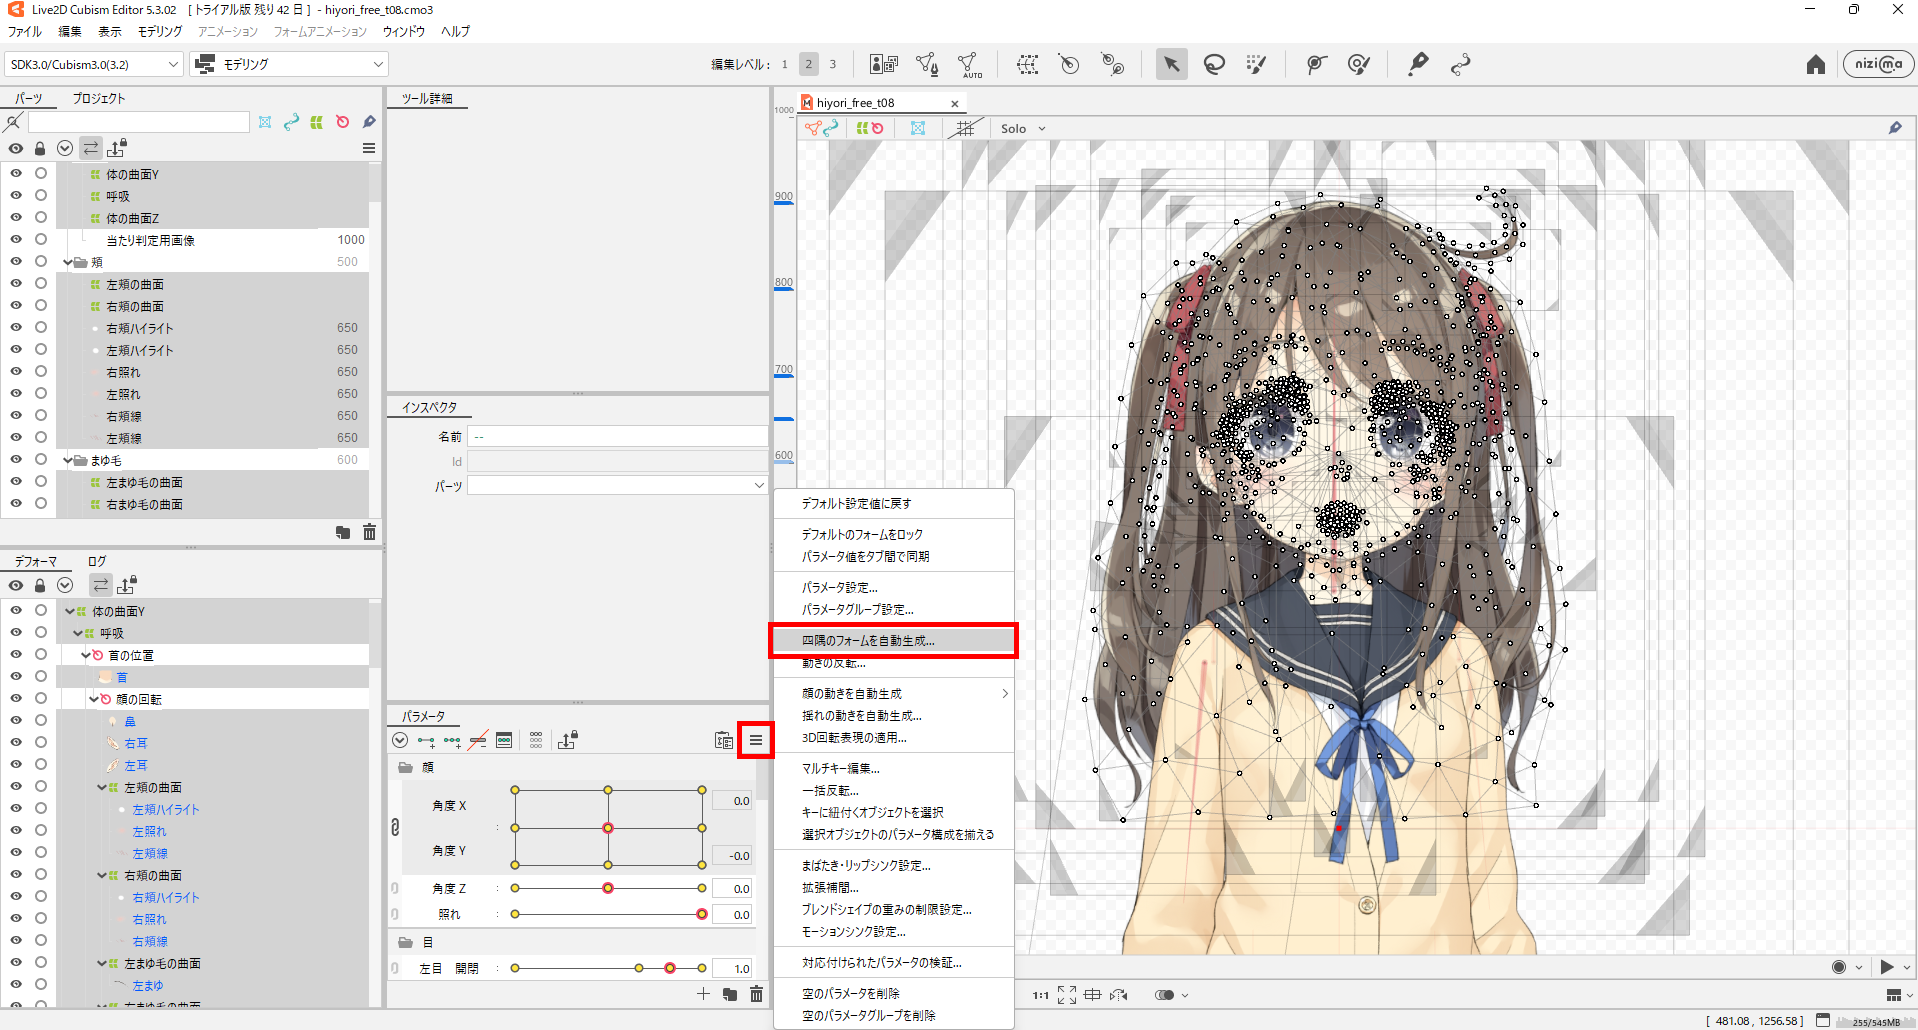Image resolution: width=1918 pixels, height=1030 pixels.
Task: Click the new parameter plus icon
Action: click(703, 994)
